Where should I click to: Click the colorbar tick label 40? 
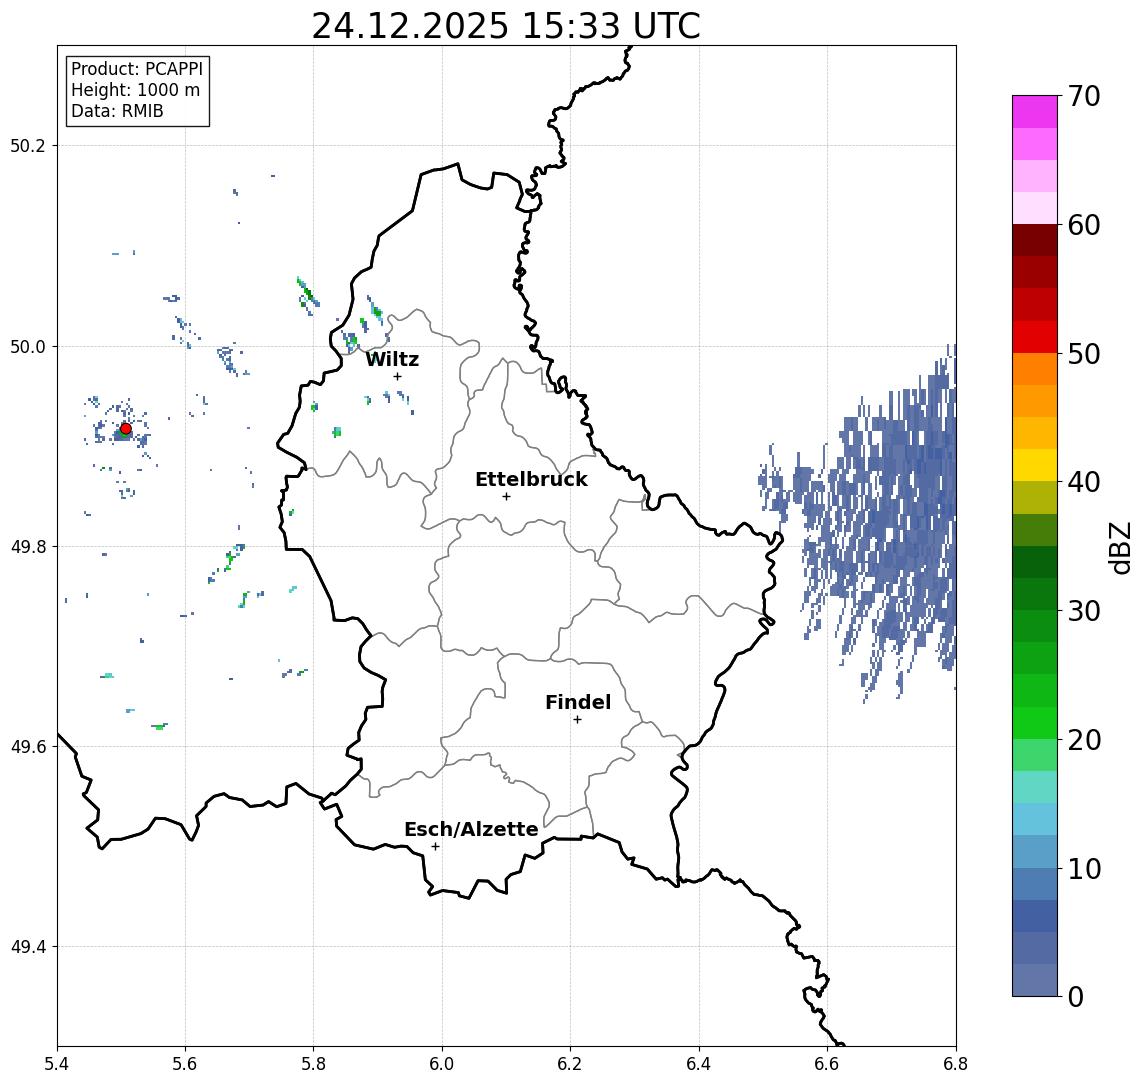coord(1084,482)
